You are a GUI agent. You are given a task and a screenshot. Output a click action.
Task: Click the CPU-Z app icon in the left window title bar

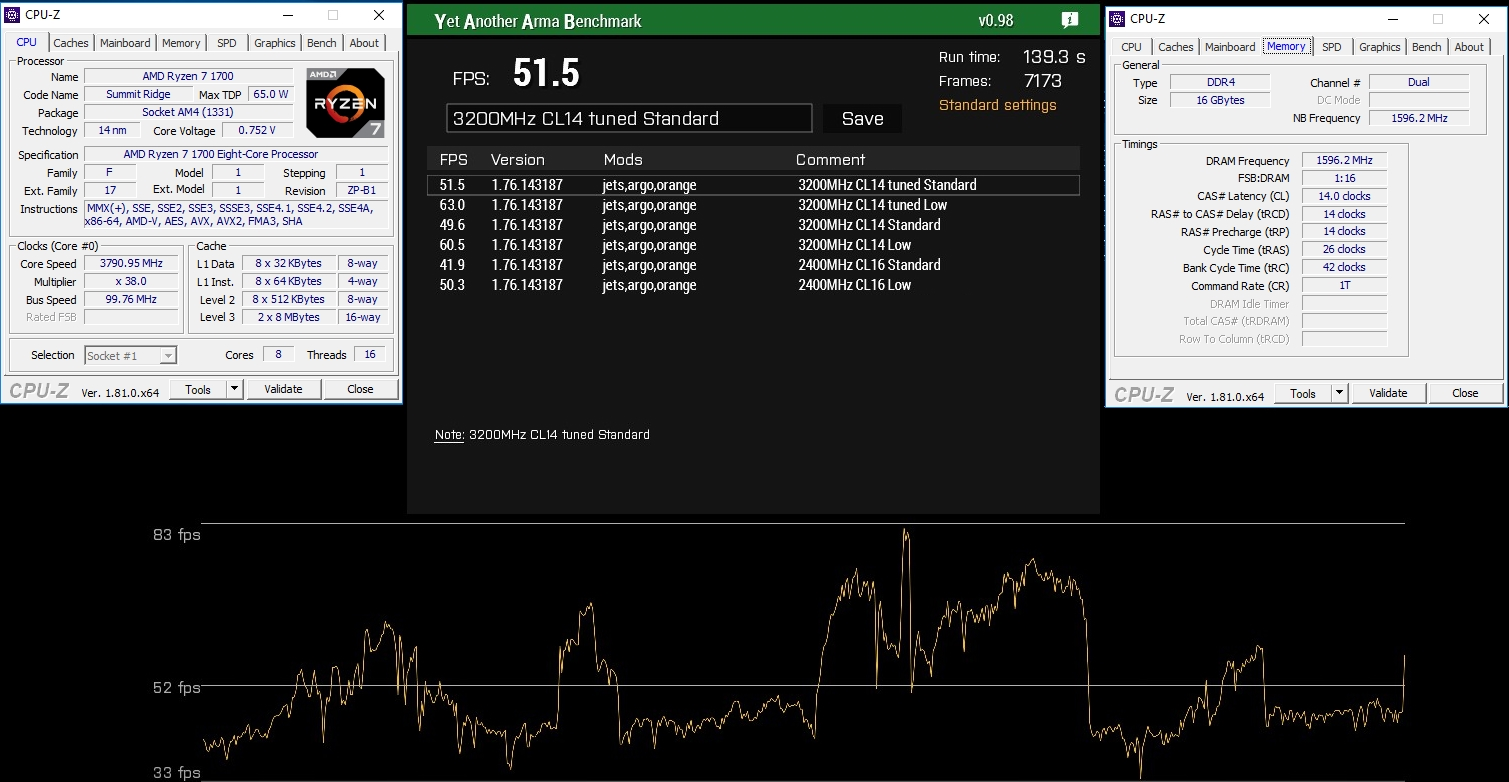12,15
